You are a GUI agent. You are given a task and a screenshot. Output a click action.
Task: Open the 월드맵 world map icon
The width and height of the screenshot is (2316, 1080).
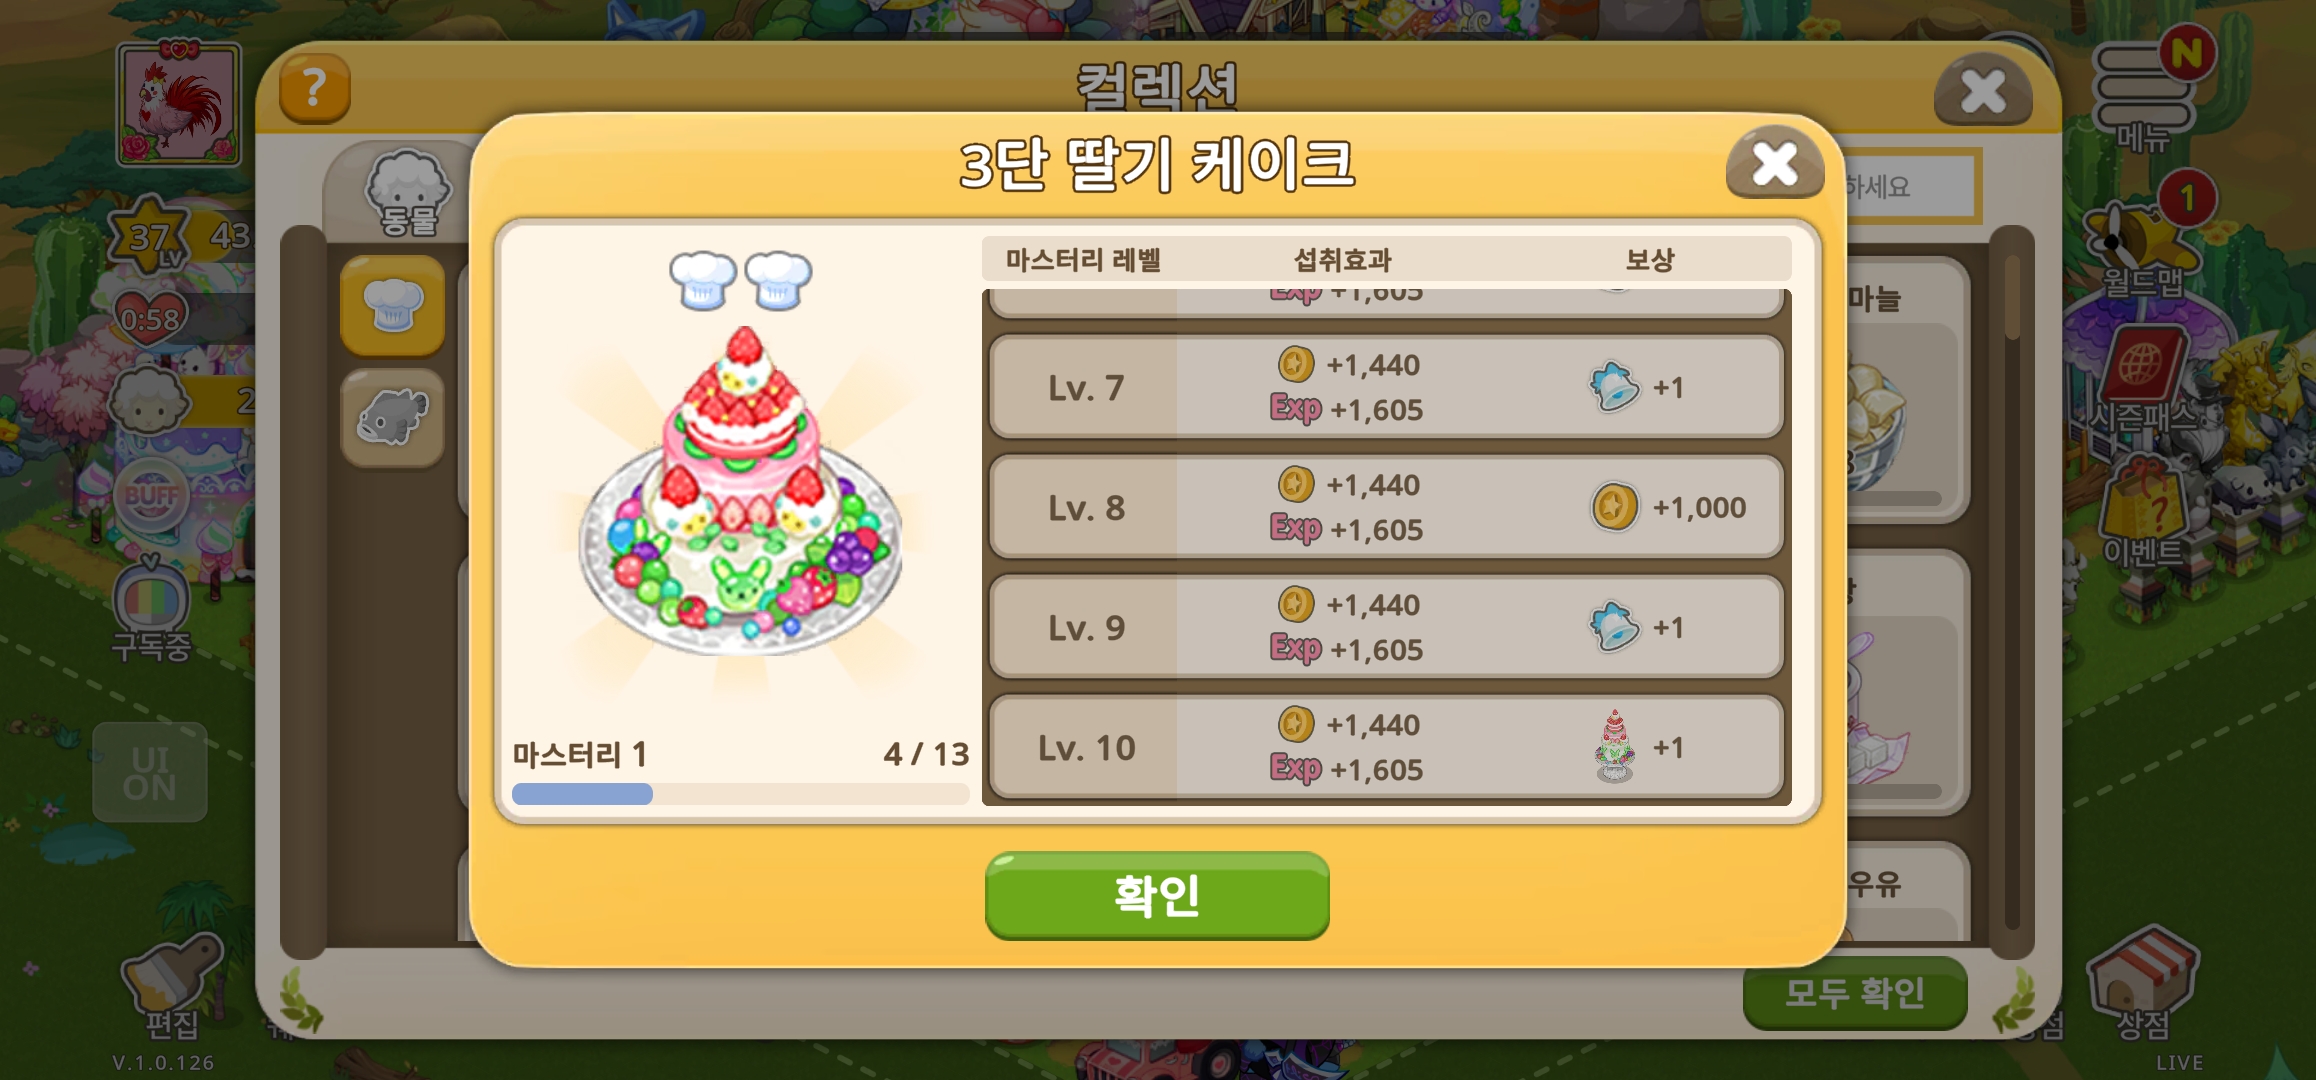tap(2142, 250)
